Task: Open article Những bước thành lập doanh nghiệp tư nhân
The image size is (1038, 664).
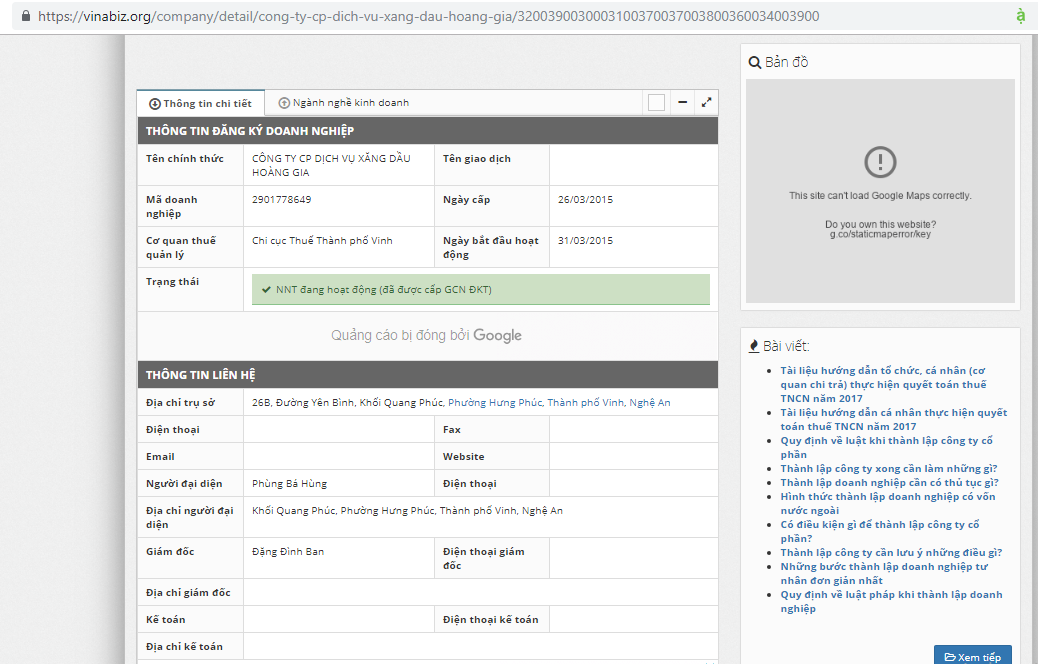Action: point(884,573)
